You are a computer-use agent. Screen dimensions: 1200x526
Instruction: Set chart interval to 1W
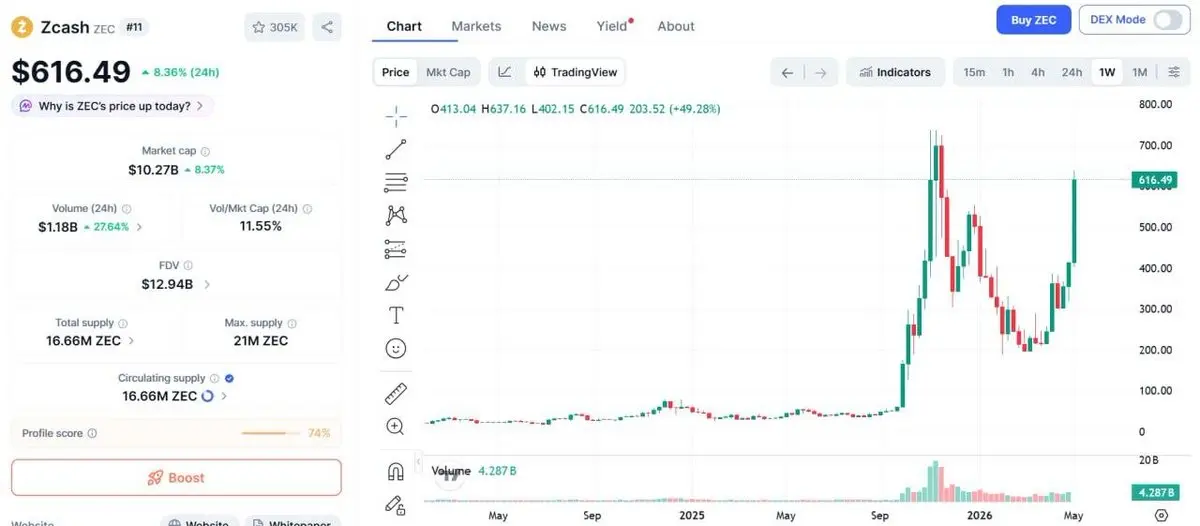[1107, 72]
